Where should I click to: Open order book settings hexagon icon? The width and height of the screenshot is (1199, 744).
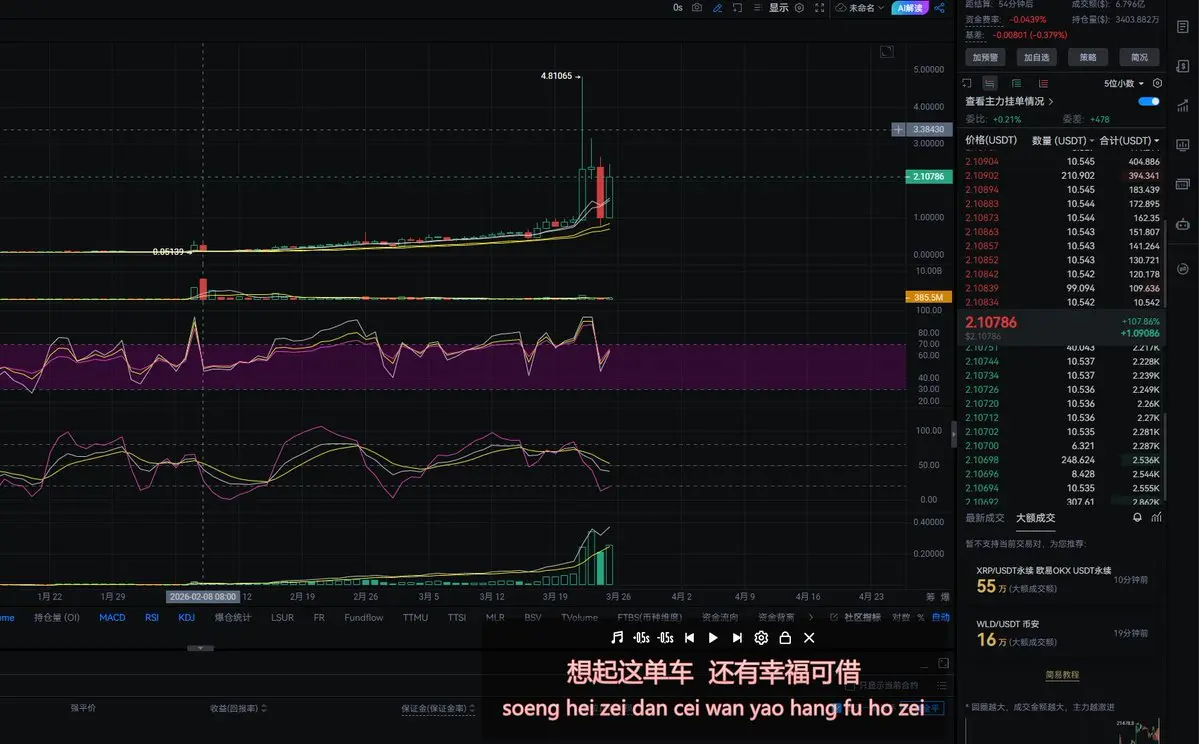(1157, 83)
